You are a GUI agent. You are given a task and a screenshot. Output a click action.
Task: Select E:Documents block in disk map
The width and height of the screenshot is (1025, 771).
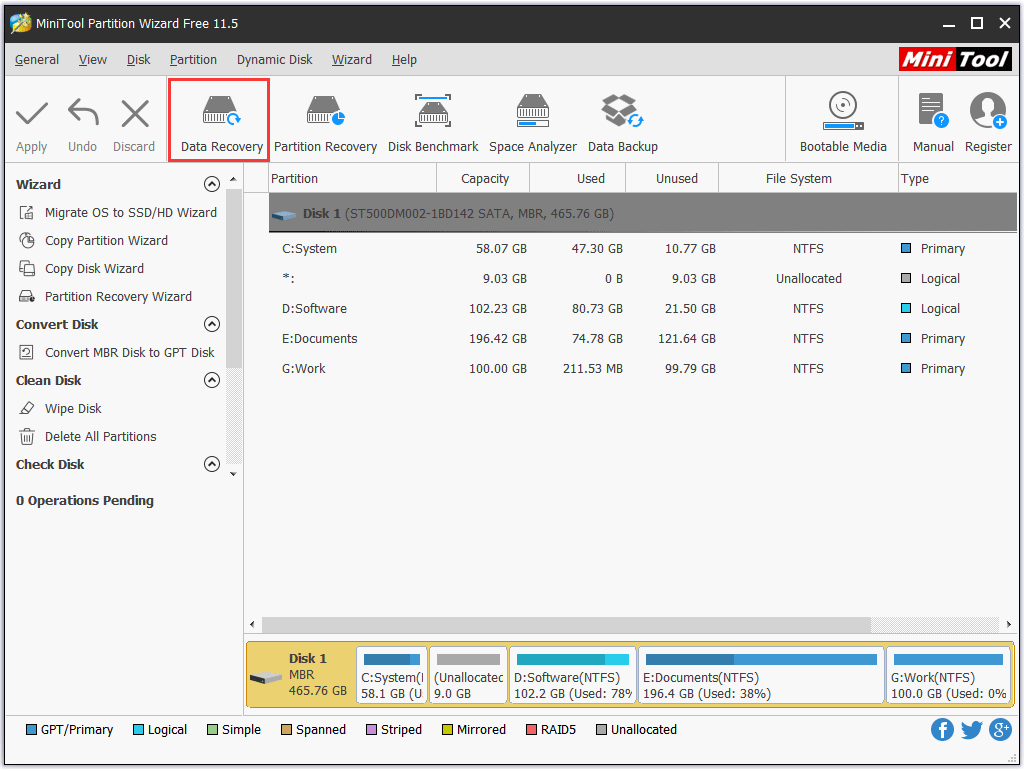coord(761,676)
